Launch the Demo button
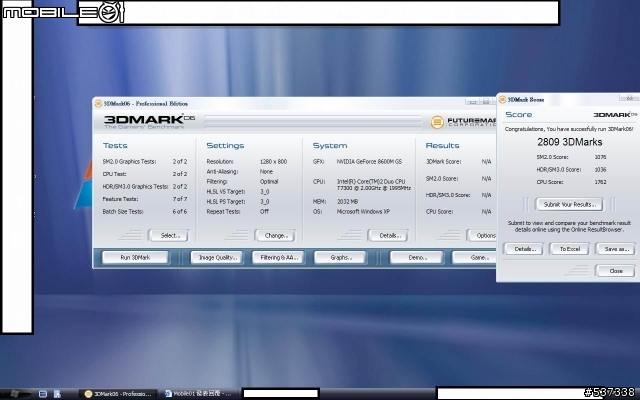 click(417, 258)
